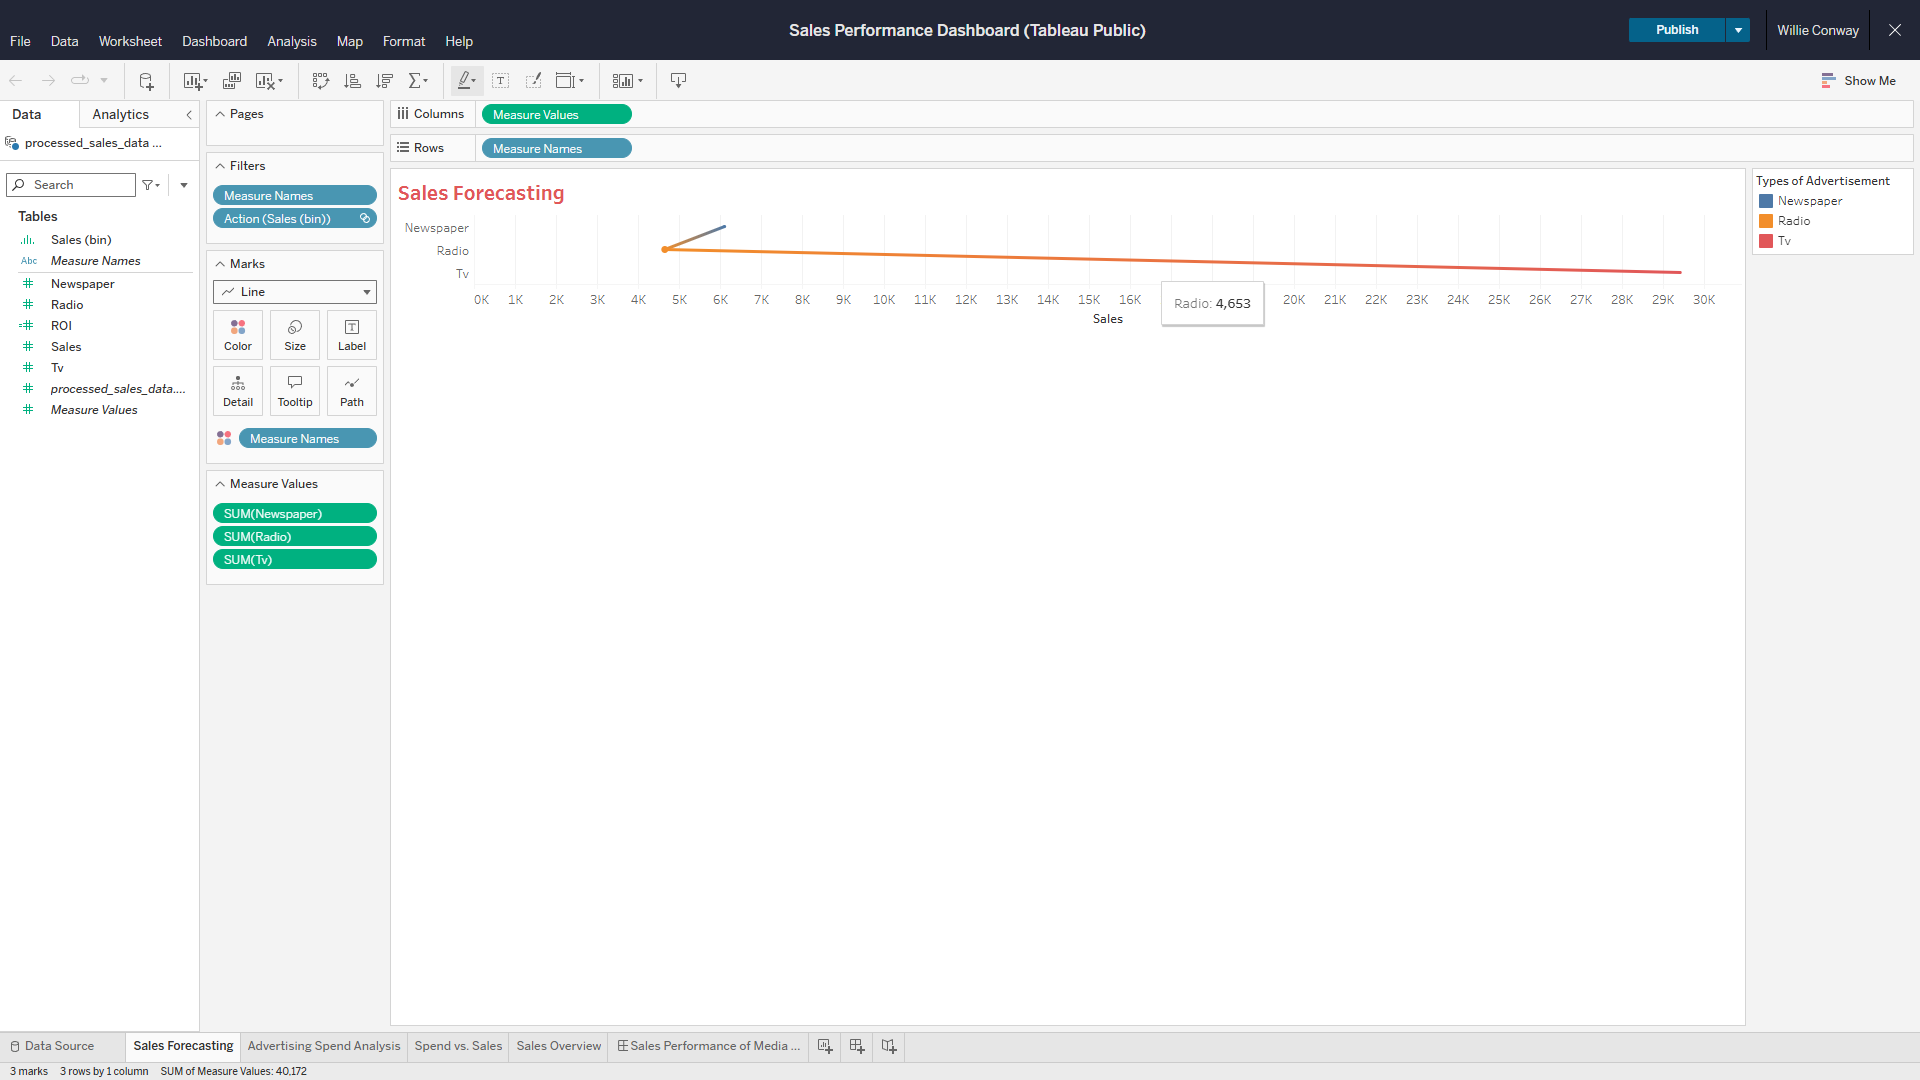Image resolution: width=1920 pixels, height=1080 pixels.
Task: Open the Line mark type dropdown
Action: tap(295, 292)
